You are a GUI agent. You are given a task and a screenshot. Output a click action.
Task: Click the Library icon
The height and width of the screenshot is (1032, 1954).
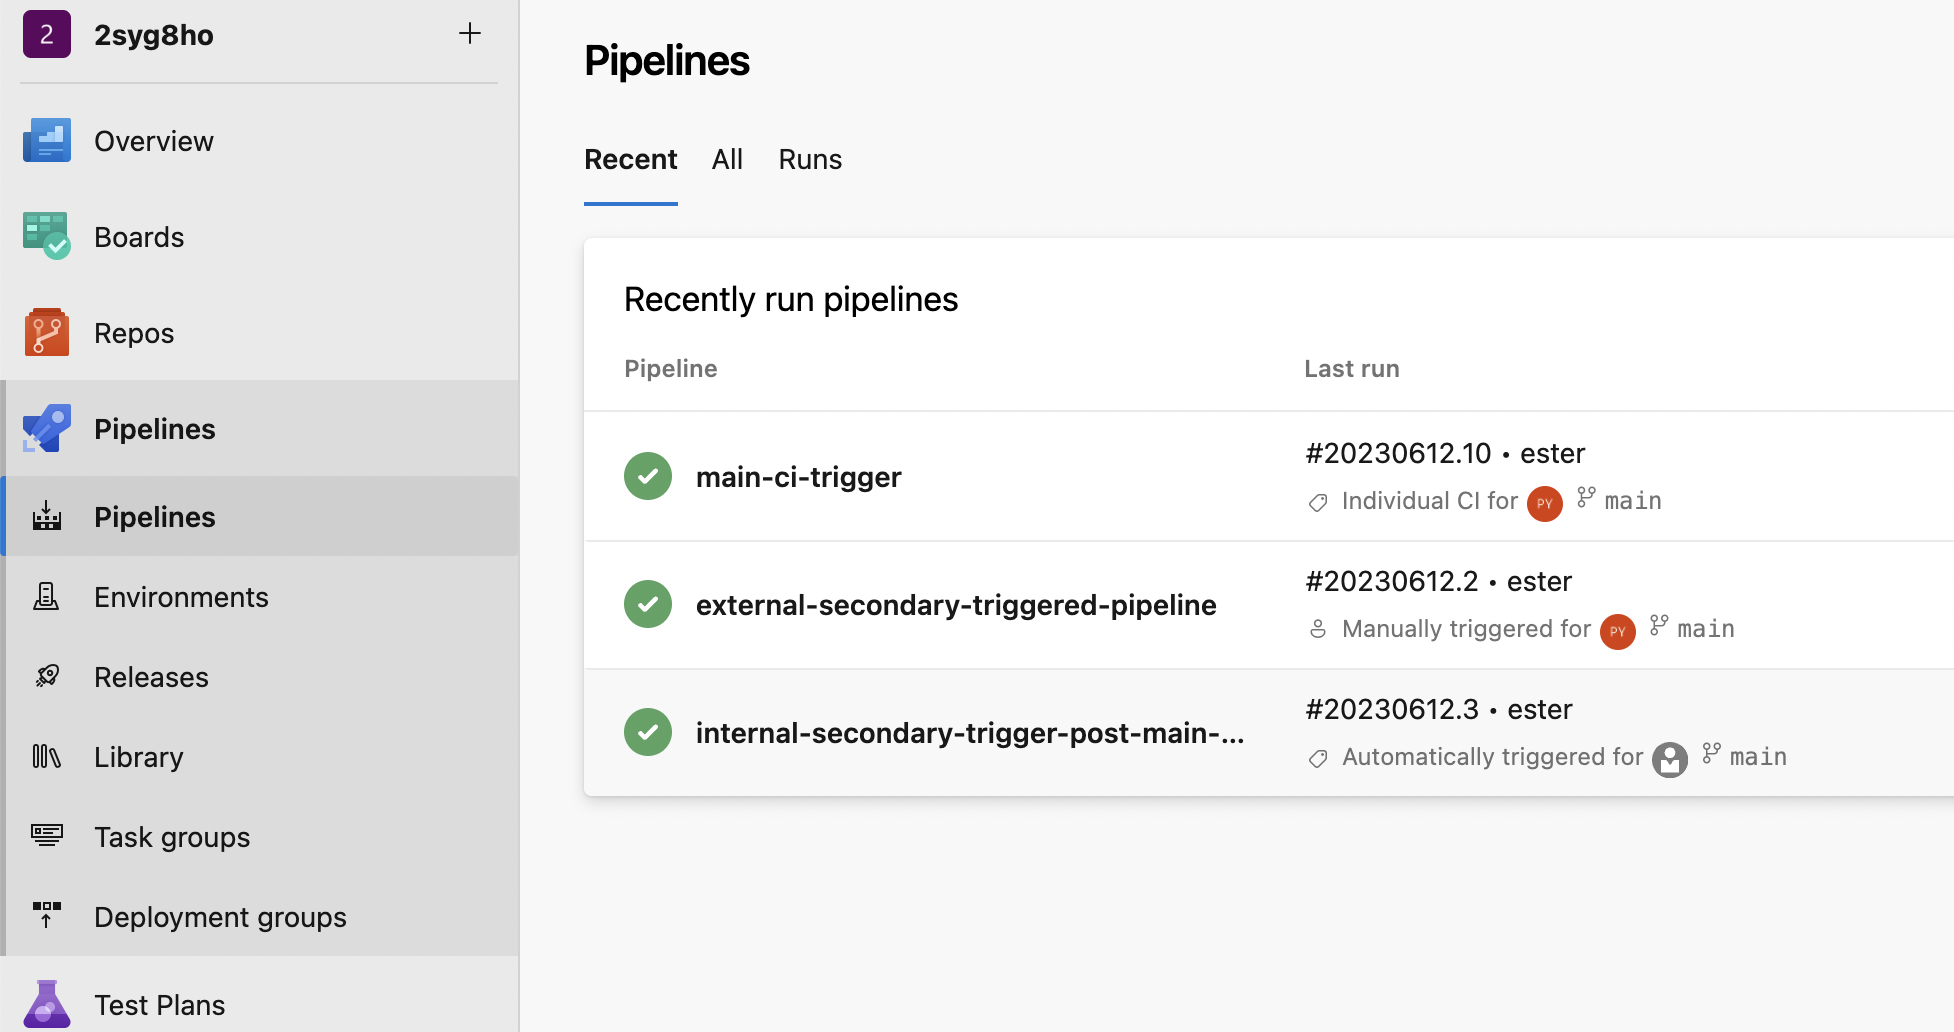coord(47,756)
